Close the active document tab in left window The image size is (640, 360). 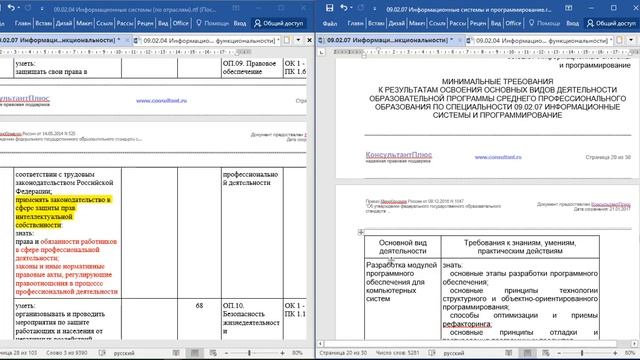tap(309, 40)
